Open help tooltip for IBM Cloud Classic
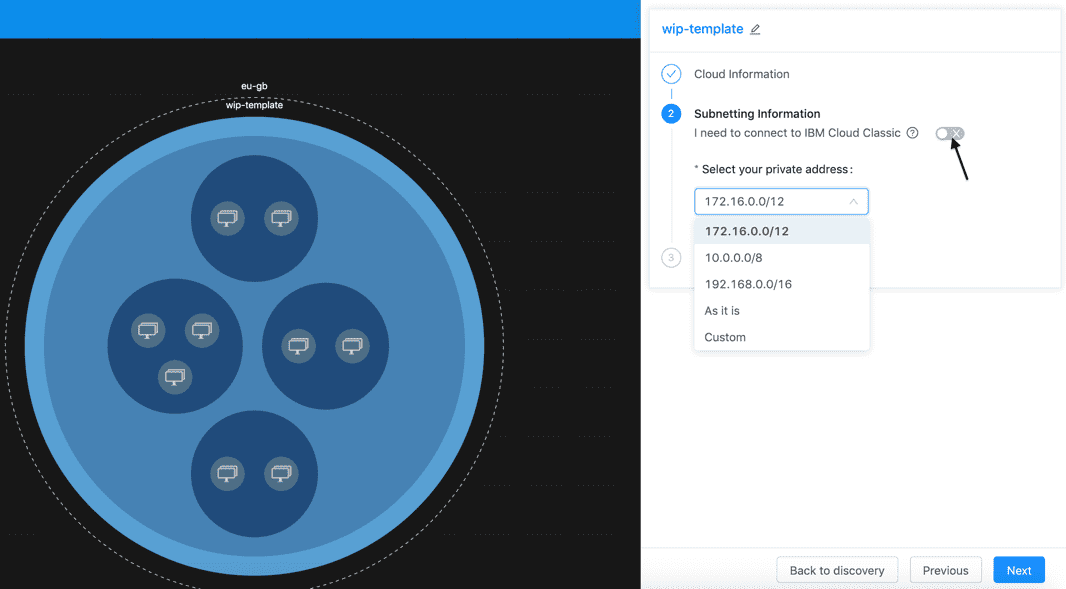This screenshot has height=589, width=1066. (912, 133)
